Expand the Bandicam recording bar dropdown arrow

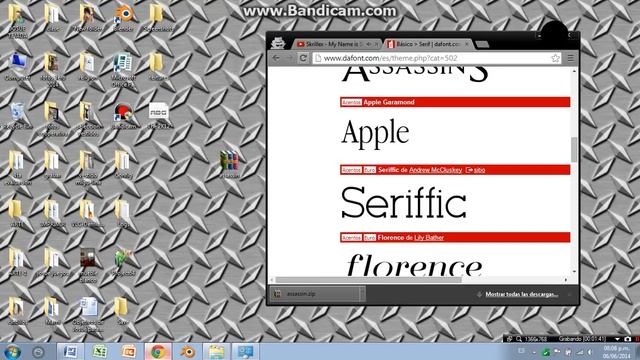617,339
